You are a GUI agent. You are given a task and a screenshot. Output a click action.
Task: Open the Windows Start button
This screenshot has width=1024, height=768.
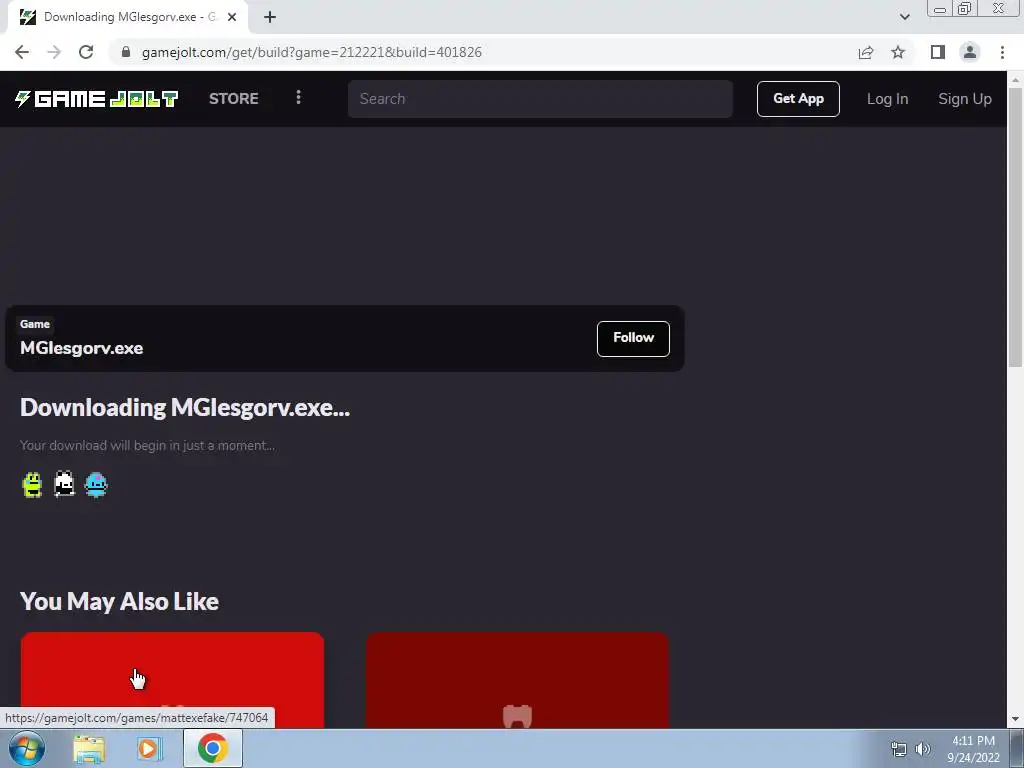click(27, 748)
